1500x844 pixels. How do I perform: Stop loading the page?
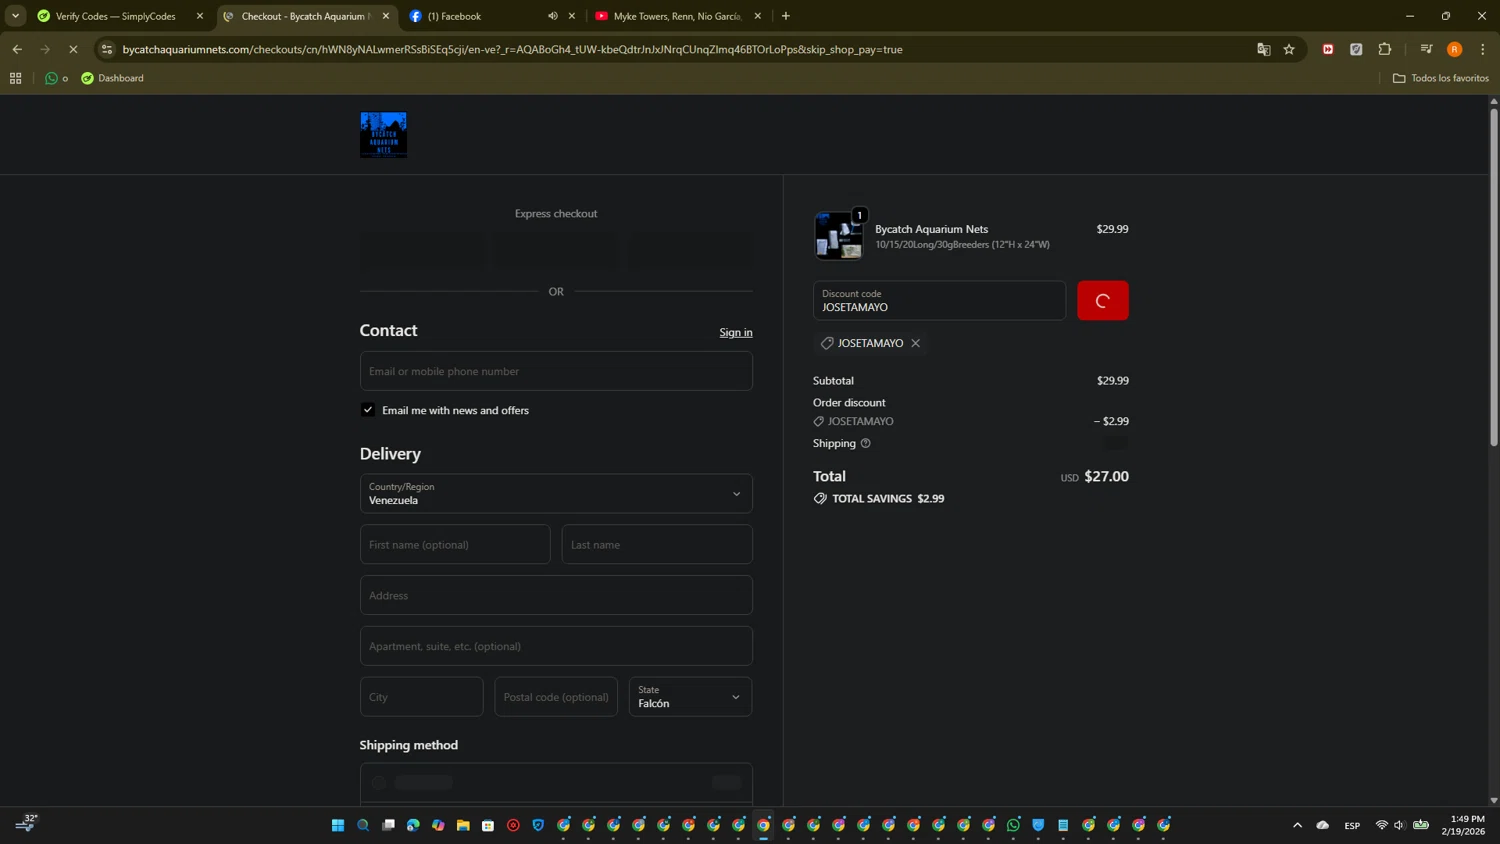[x=73, y=49]
